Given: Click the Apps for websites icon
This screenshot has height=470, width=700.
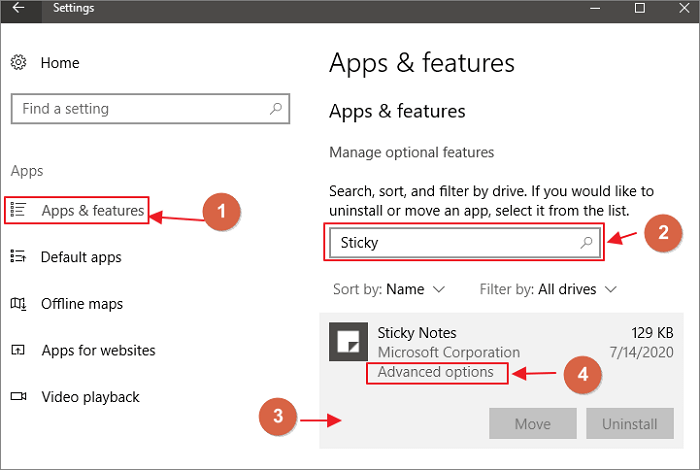Looking at the screenshot, I should (18, 351).
